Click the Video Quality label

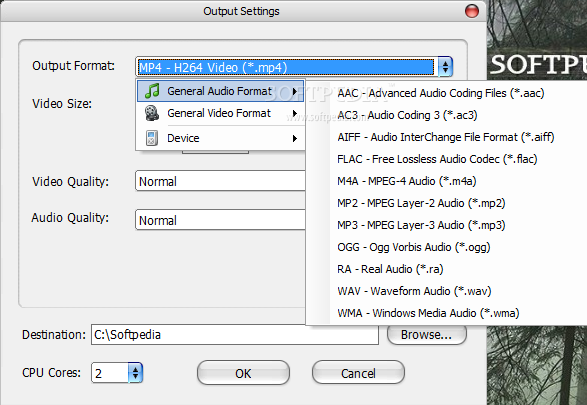[x=70, y=182]
